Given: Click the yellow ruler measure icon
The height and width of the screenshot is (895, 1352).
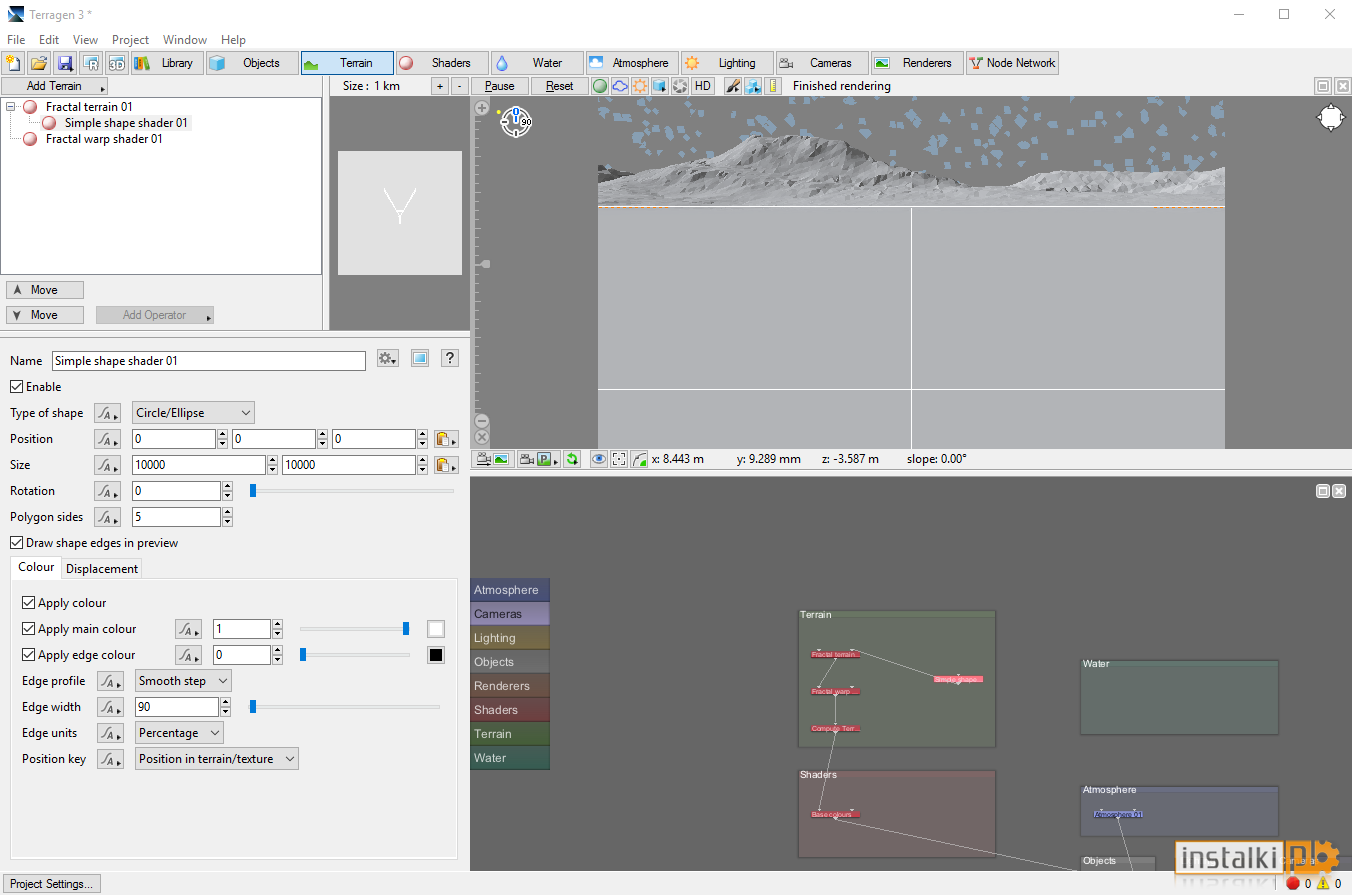Looking at the screenshot, I should 773,86.
